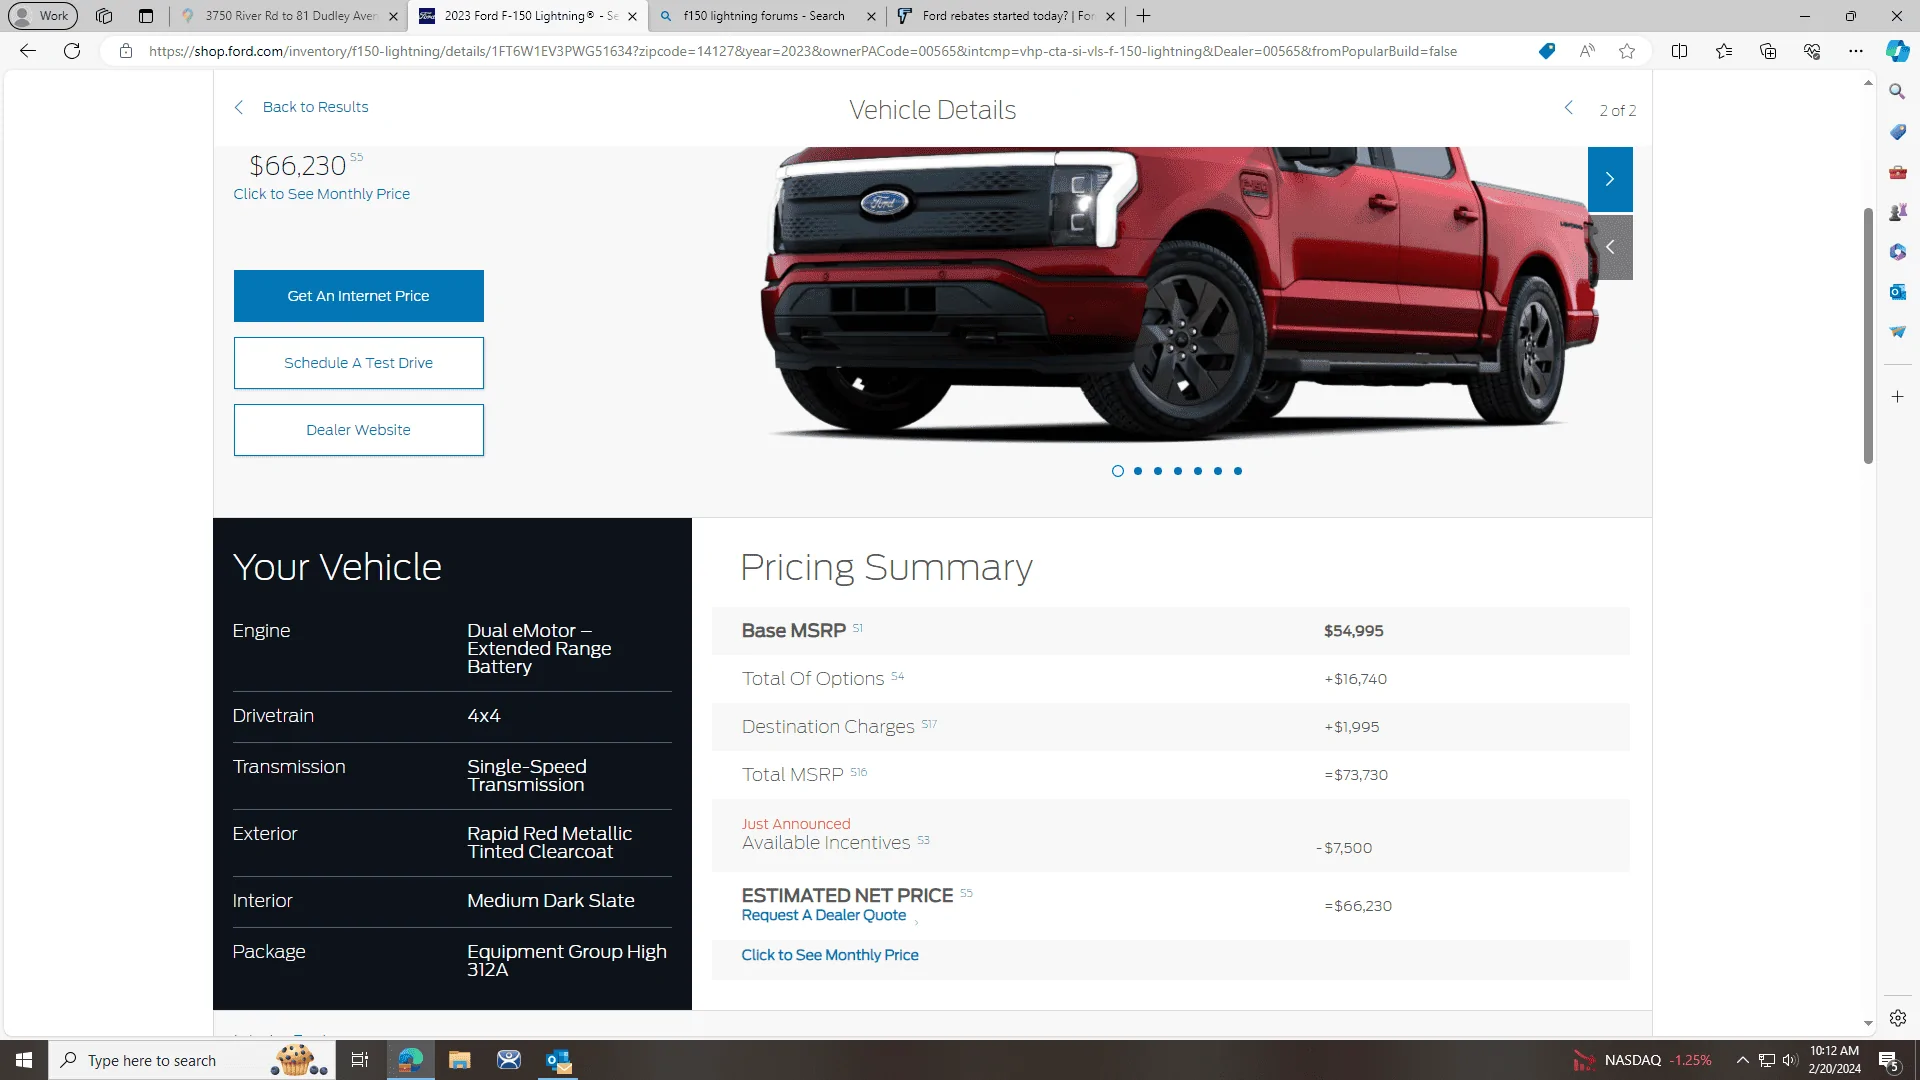
Task: Open Browser essentials
Action: (x=1811, y=51)
